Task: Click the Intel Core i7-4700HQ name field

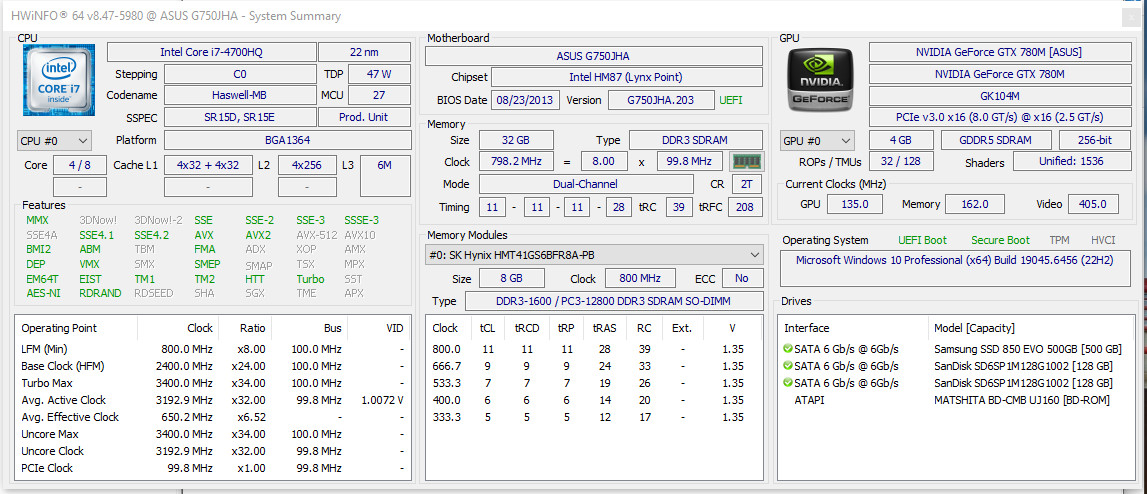Action: point(211,52)
